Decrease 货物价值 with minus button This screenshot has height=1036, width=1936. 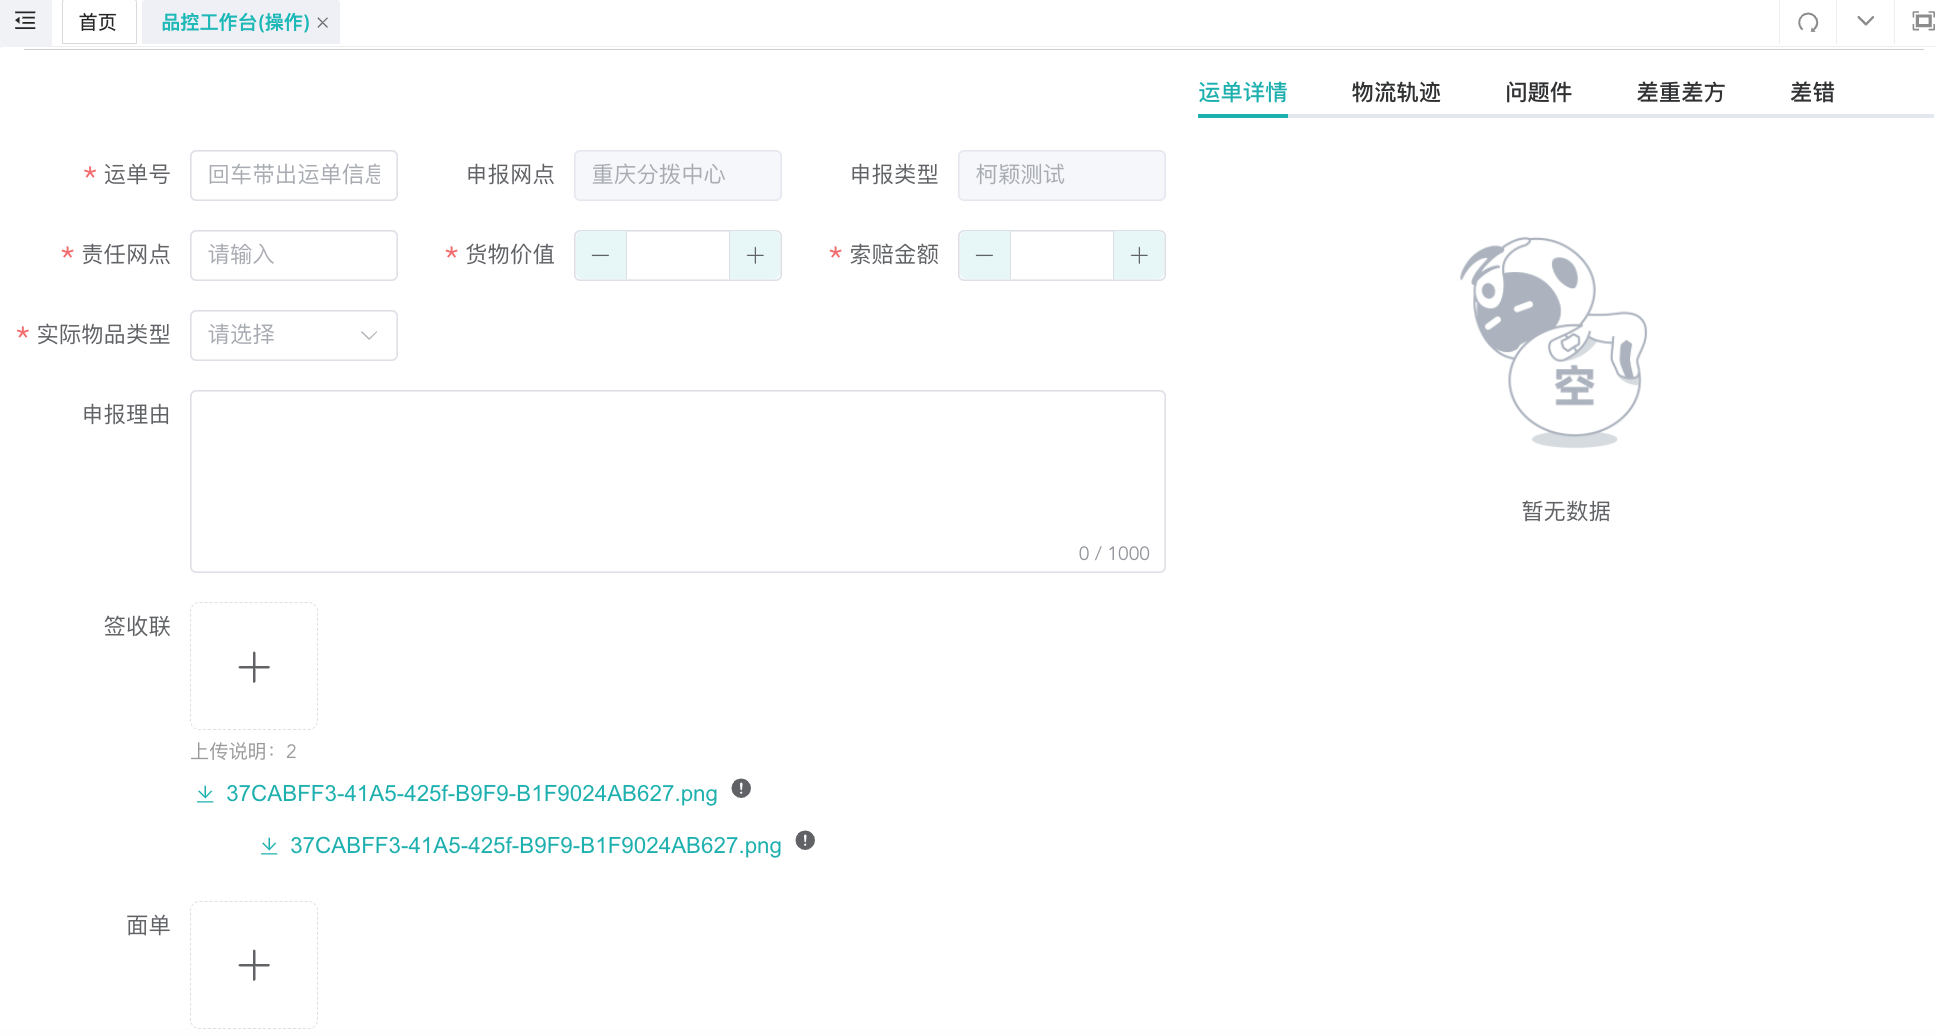point(600,255)
